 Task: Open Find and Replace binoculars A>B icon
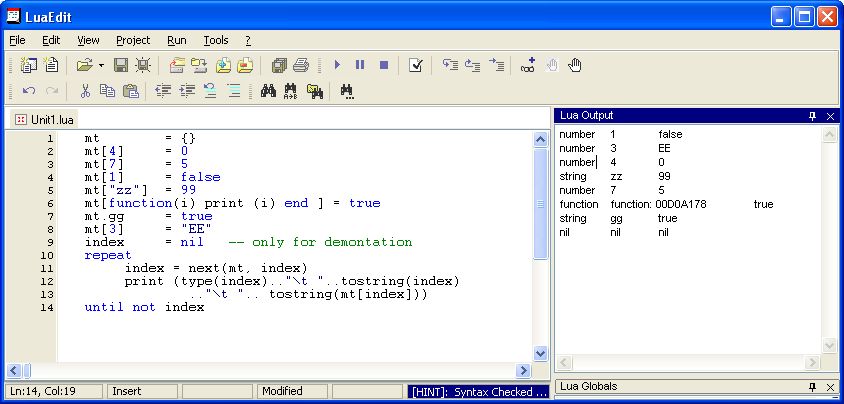(x=291, y=91)
